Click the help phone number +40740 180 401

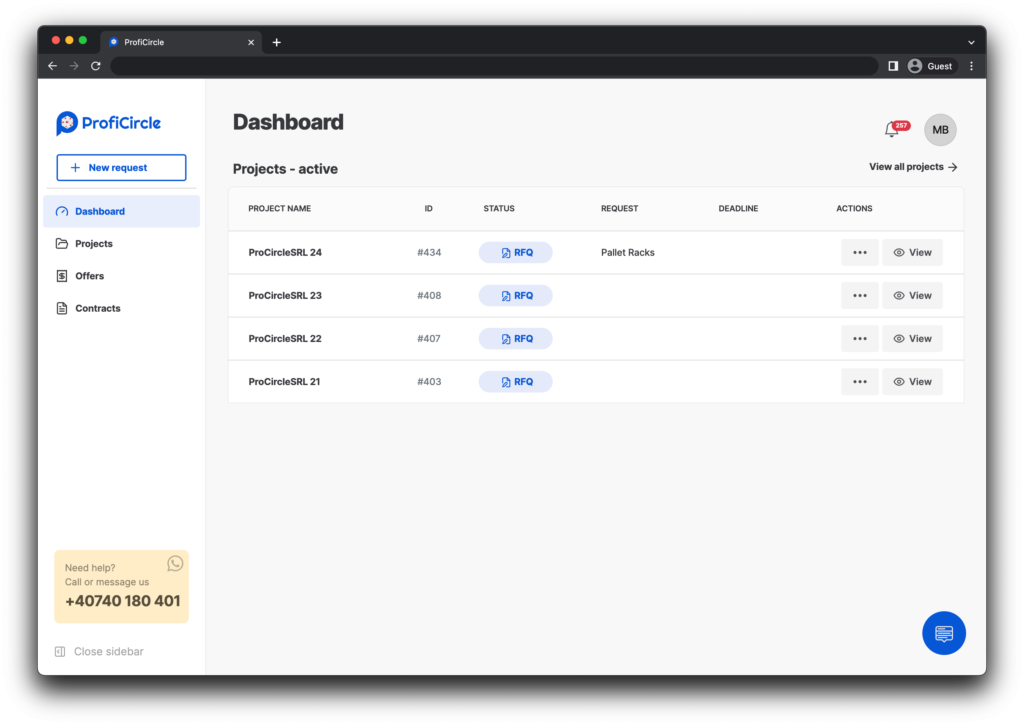123,602
